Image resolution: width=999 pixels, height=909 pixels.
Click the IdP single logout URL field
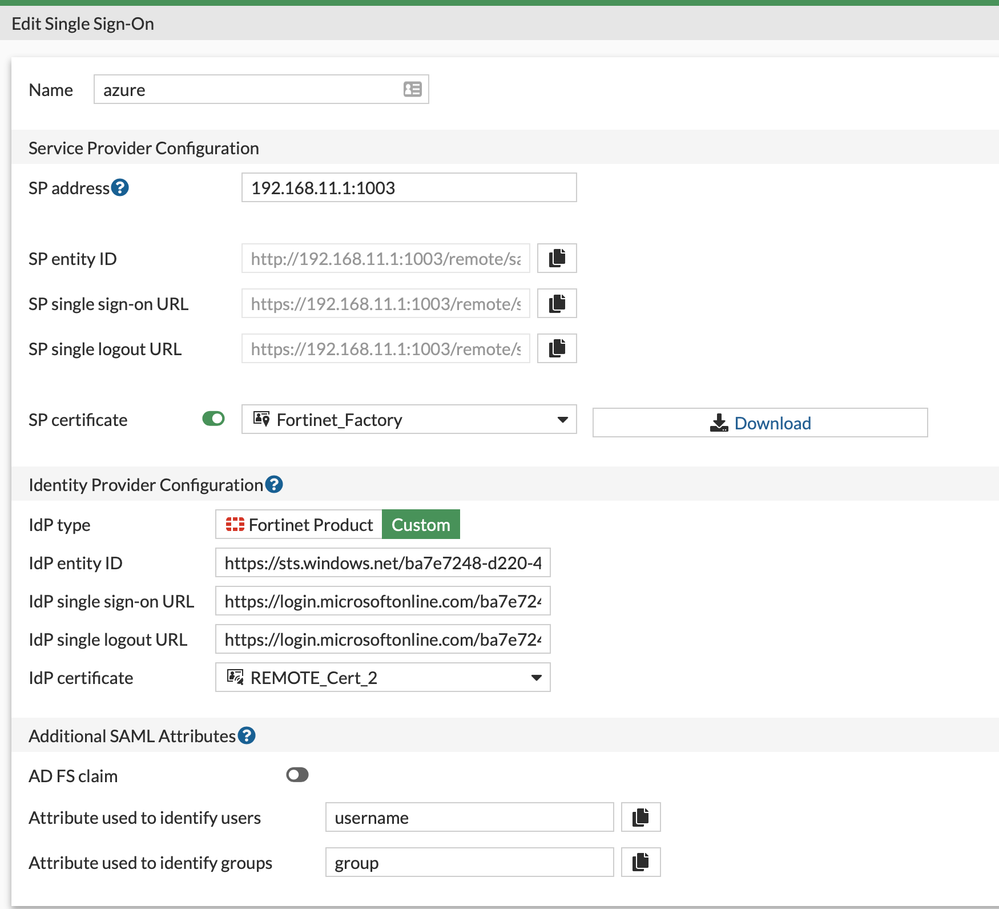coord(383,639)
